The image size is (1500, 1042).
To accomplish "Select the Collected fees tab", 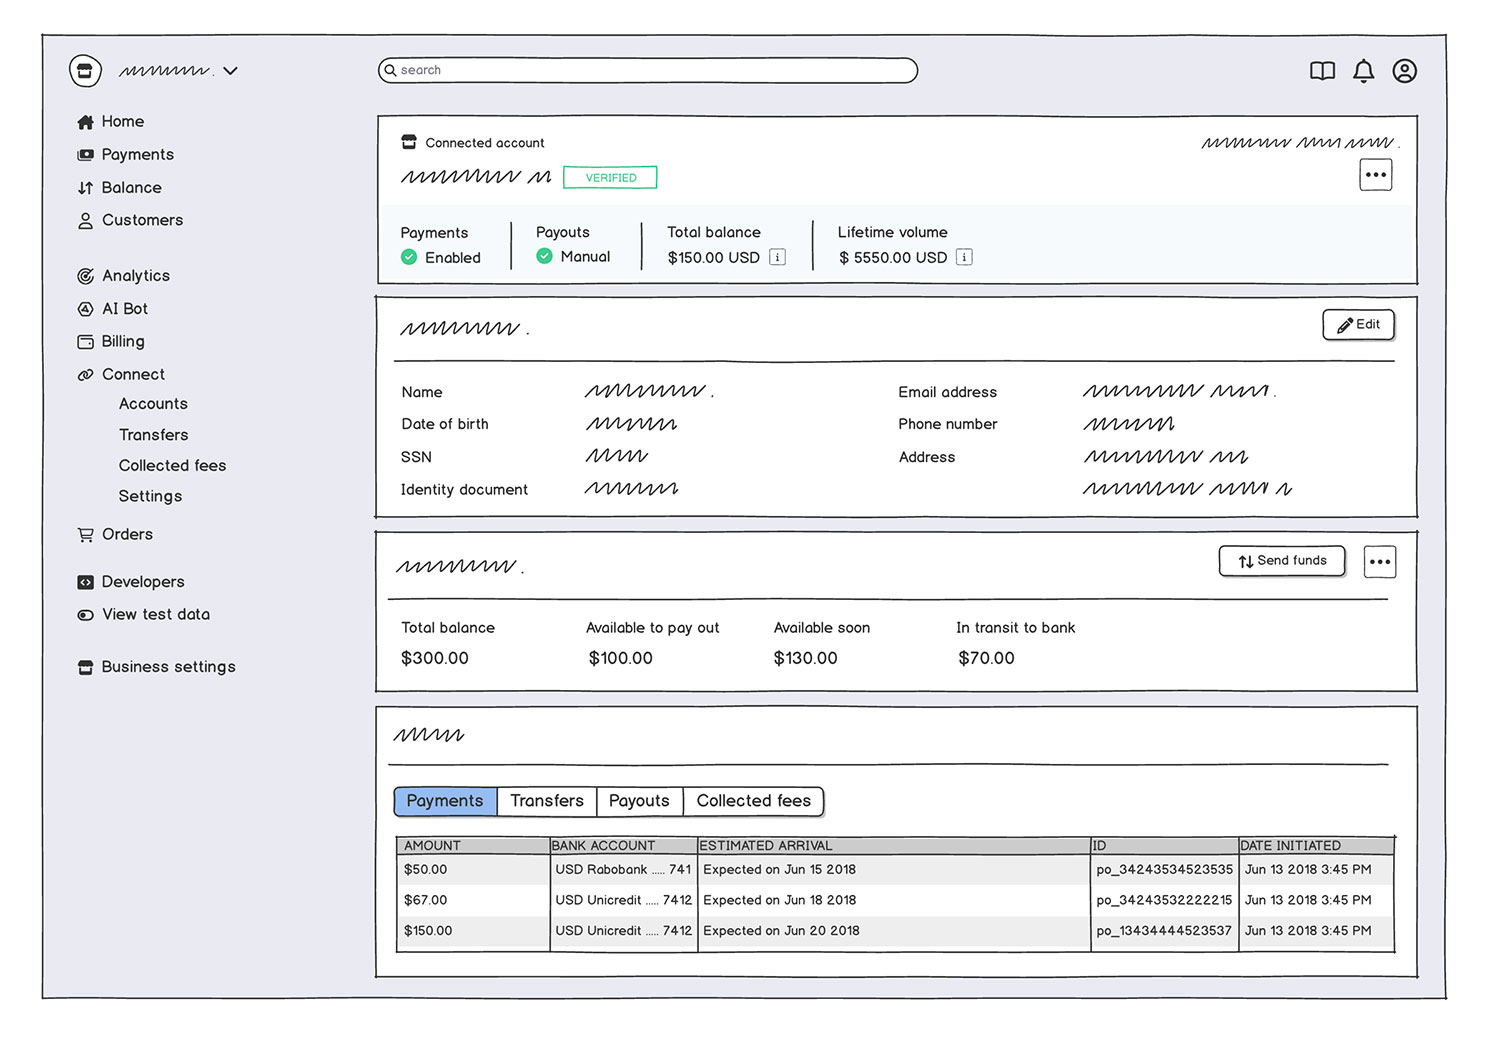I will click(x=753, y=801).
